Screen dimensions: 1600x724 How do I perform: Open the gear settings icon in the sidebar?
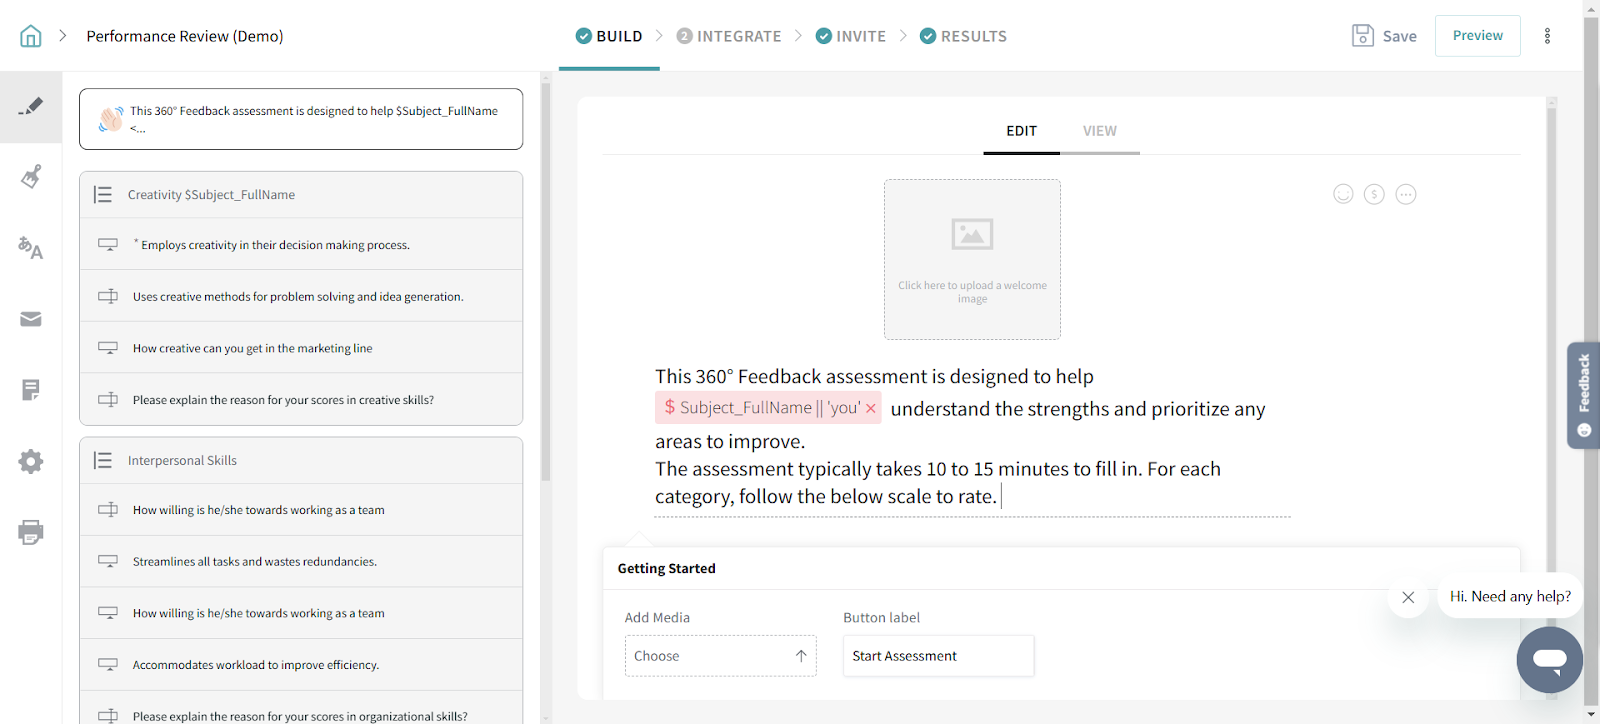(31, 461)
